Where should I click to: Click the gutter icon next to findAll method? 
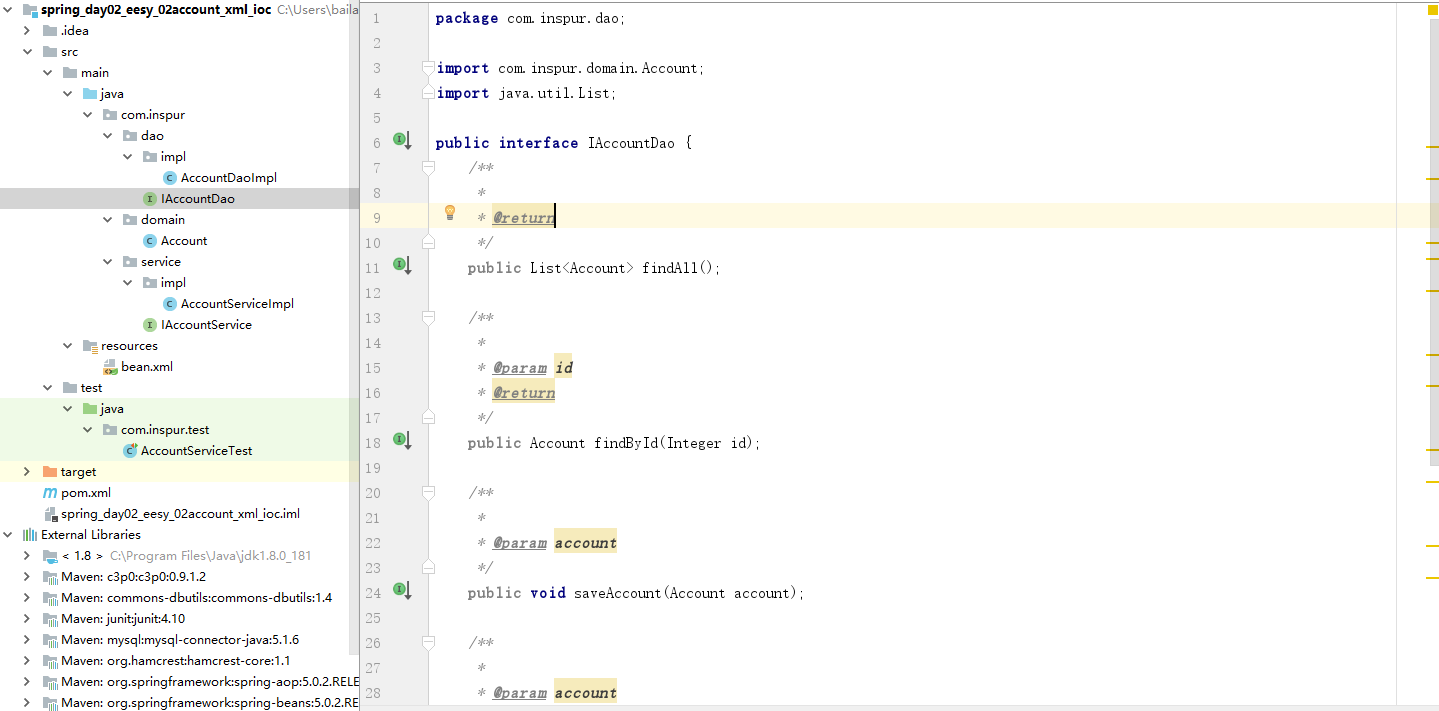(402, 266)
